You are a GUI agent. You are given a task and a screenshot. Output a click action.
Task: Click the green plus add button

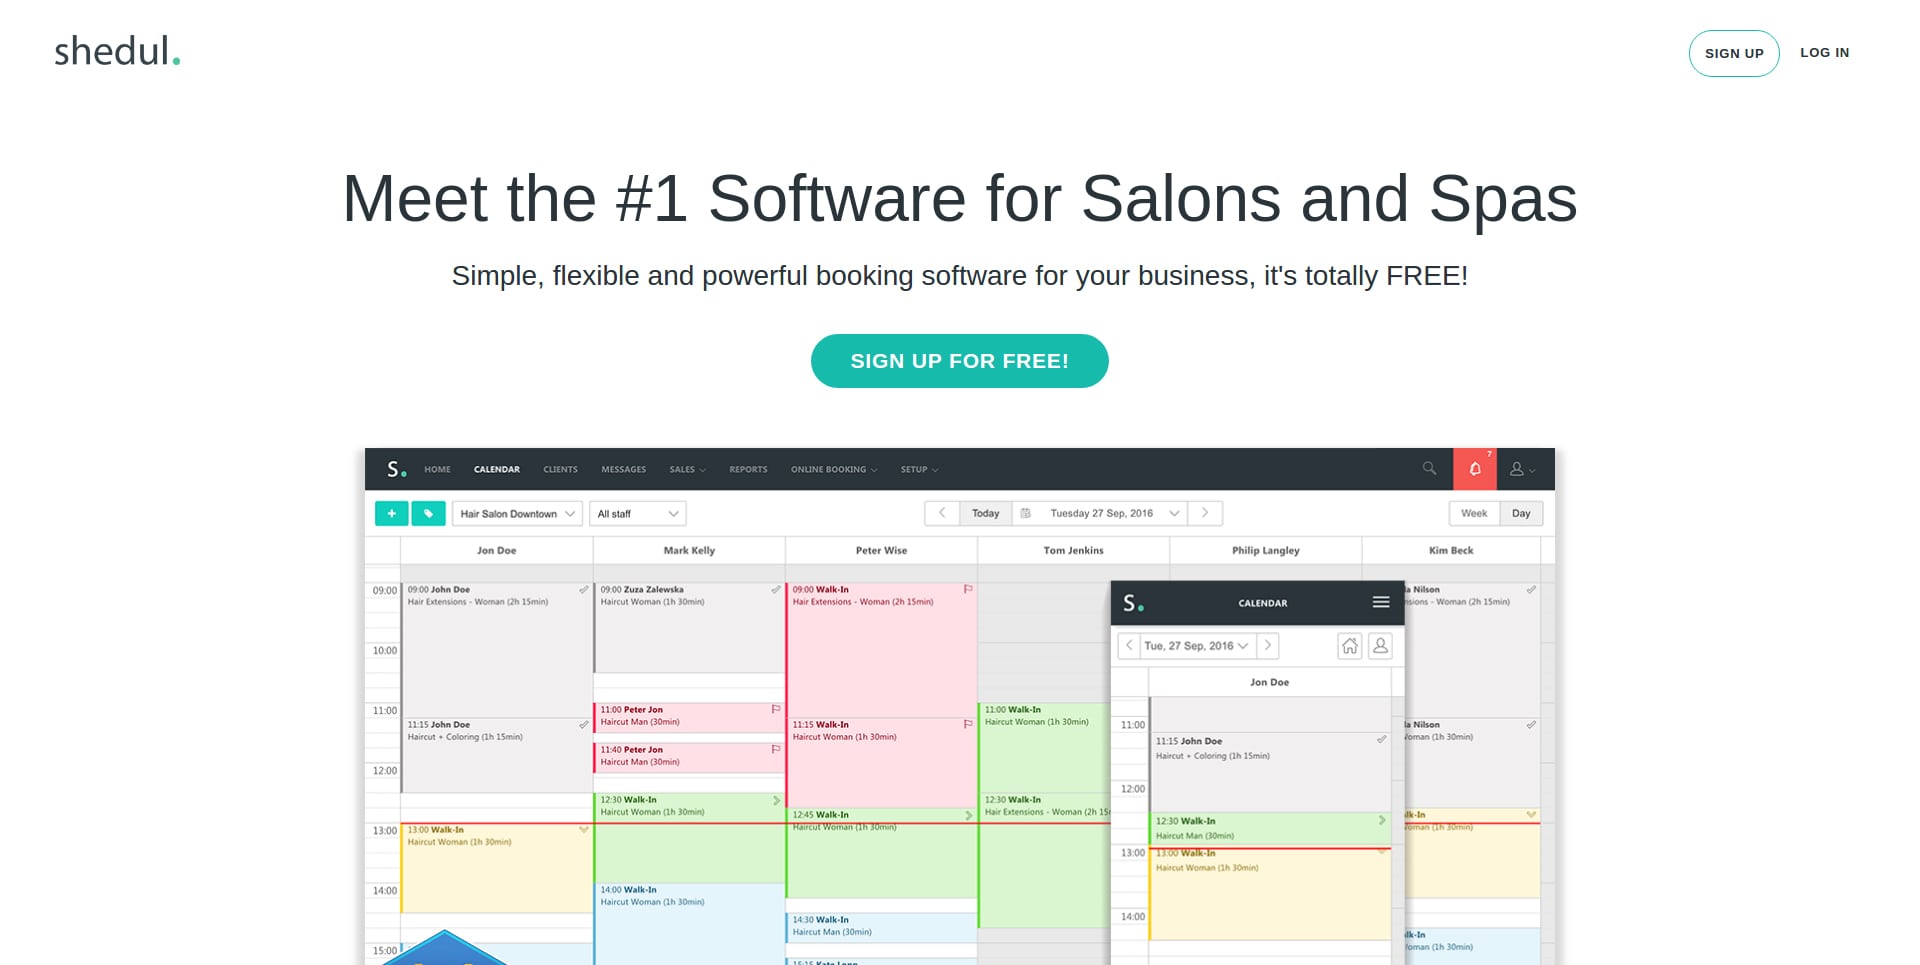(x=391, y=513)
